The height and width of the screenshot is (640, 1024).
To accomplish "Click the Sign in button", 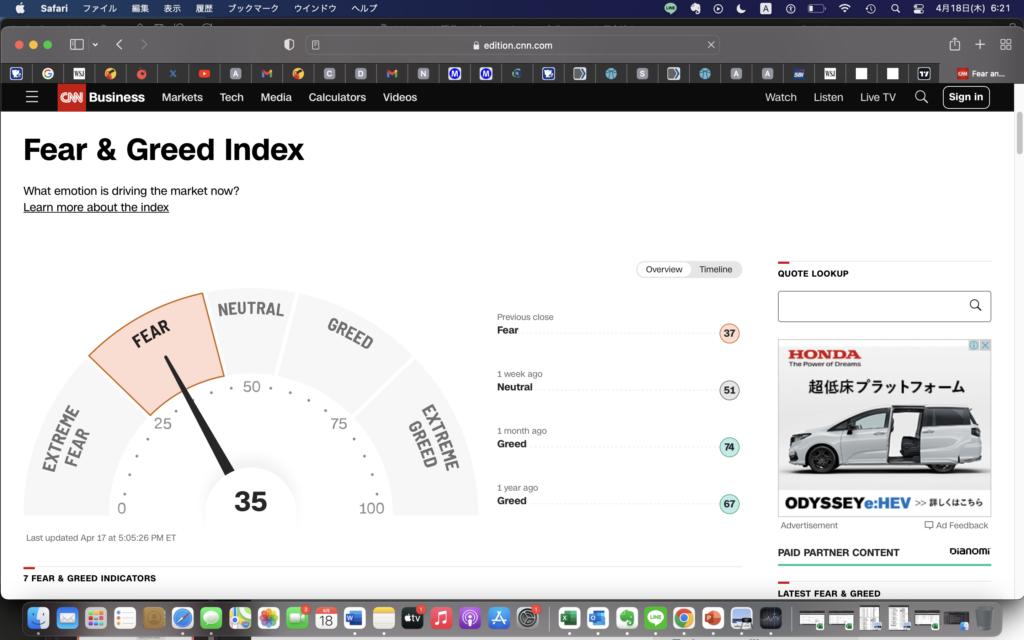I will (965, 97).
